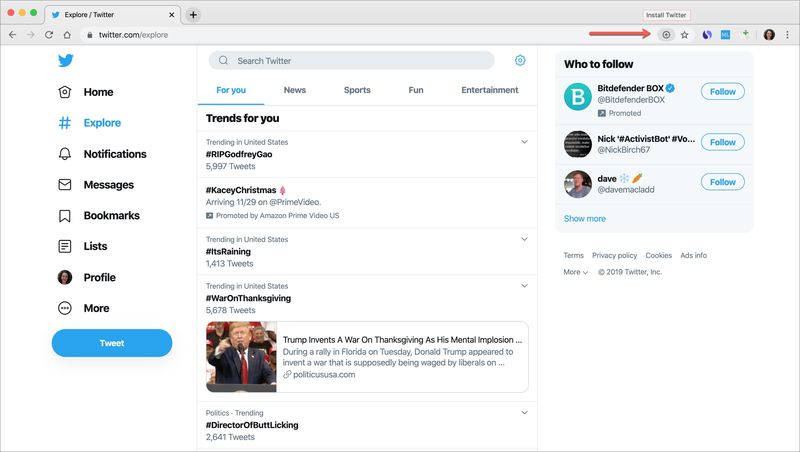Click the purple swirl extension icon
The height and width of the screenshot is (452, 800).
point(707,35)
